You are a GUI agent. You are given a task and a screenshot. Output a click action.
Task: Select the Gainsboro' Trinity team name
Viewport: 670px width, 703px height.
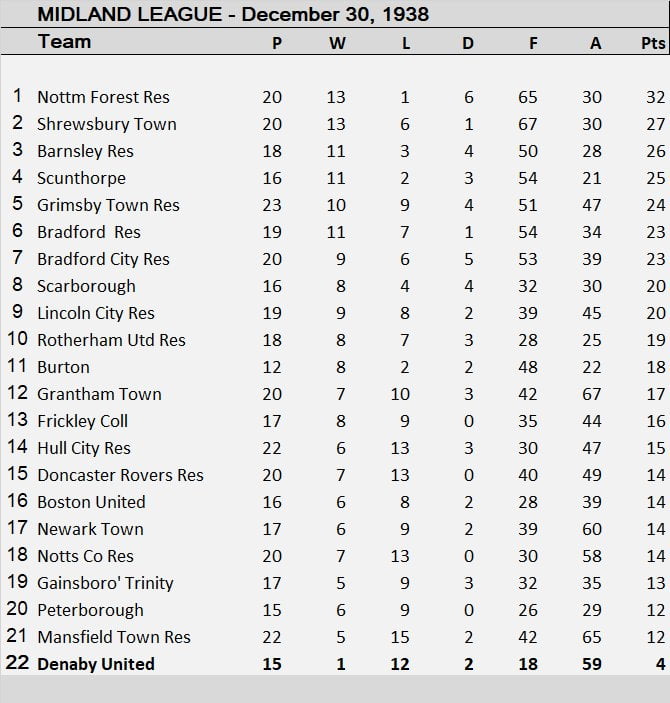click(105, 583)
